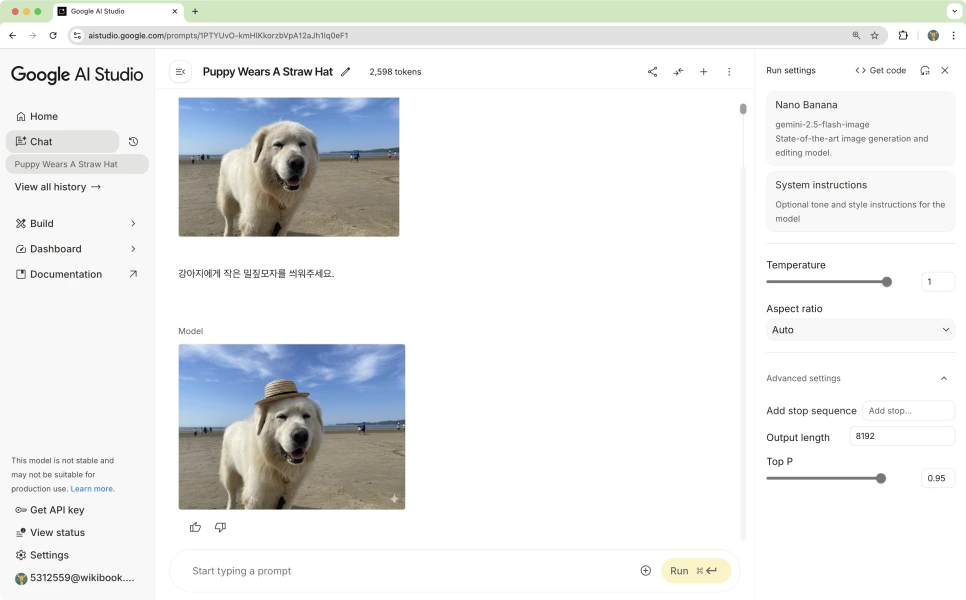Bookmark this page with the star icon
This screenshot has width=966, height=600.
(x=874, y=36)
